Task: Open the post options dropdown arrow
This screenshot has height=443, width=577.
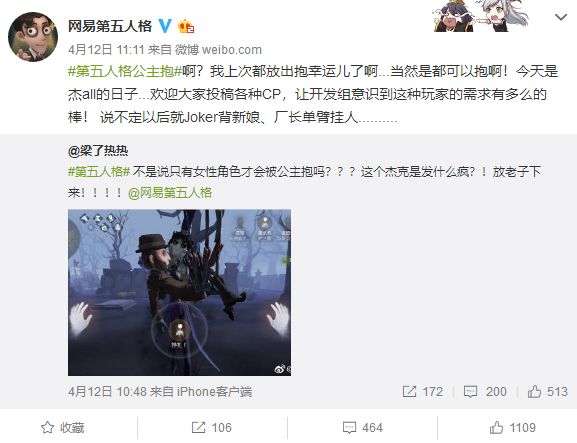Action: (x=560, y=17)
